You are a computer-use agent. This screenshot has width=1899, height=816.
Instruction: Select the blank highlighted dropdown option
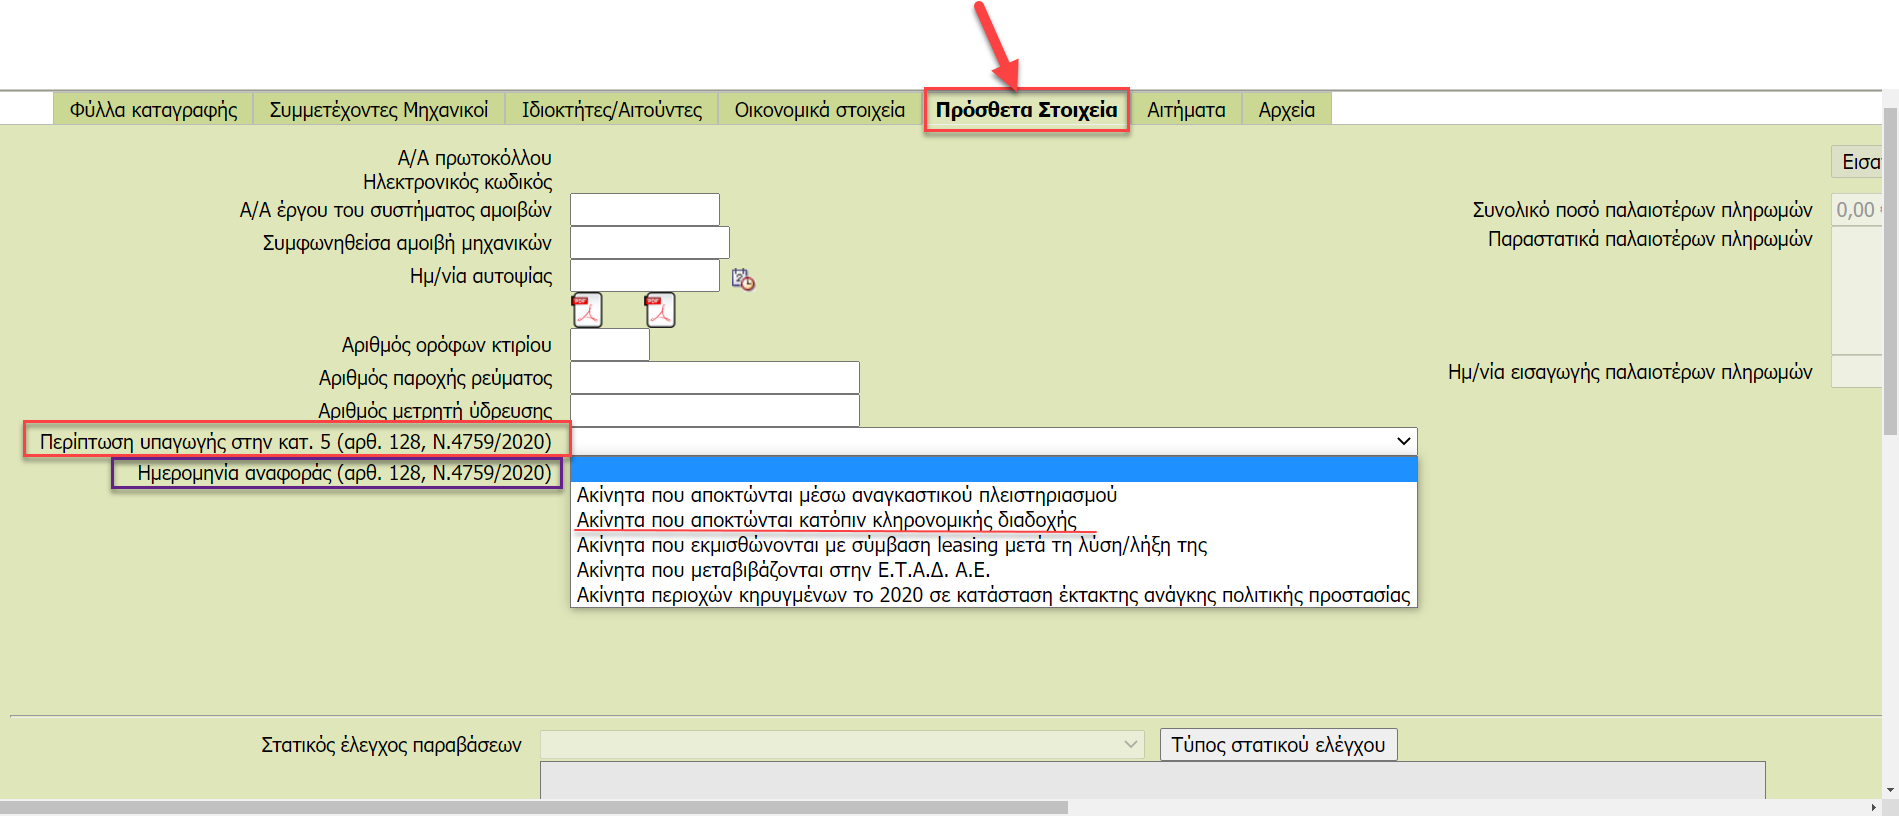(x=992, y=470)
